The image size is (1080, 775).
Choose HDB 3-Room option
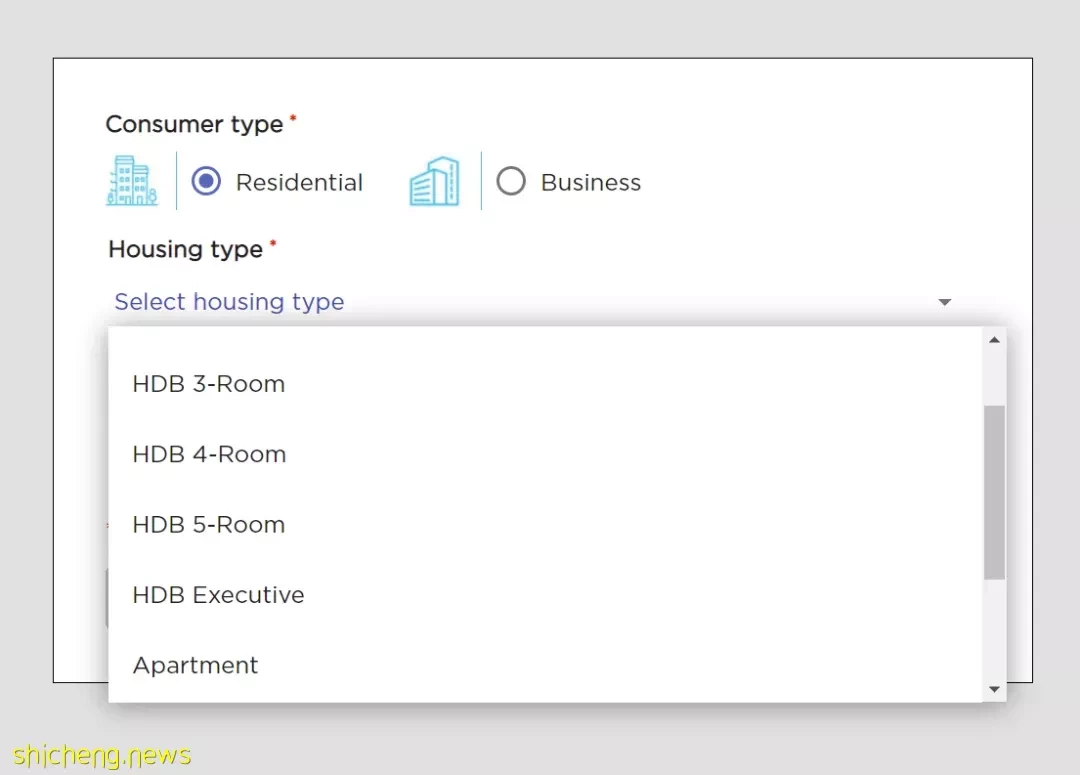point(545,384)
